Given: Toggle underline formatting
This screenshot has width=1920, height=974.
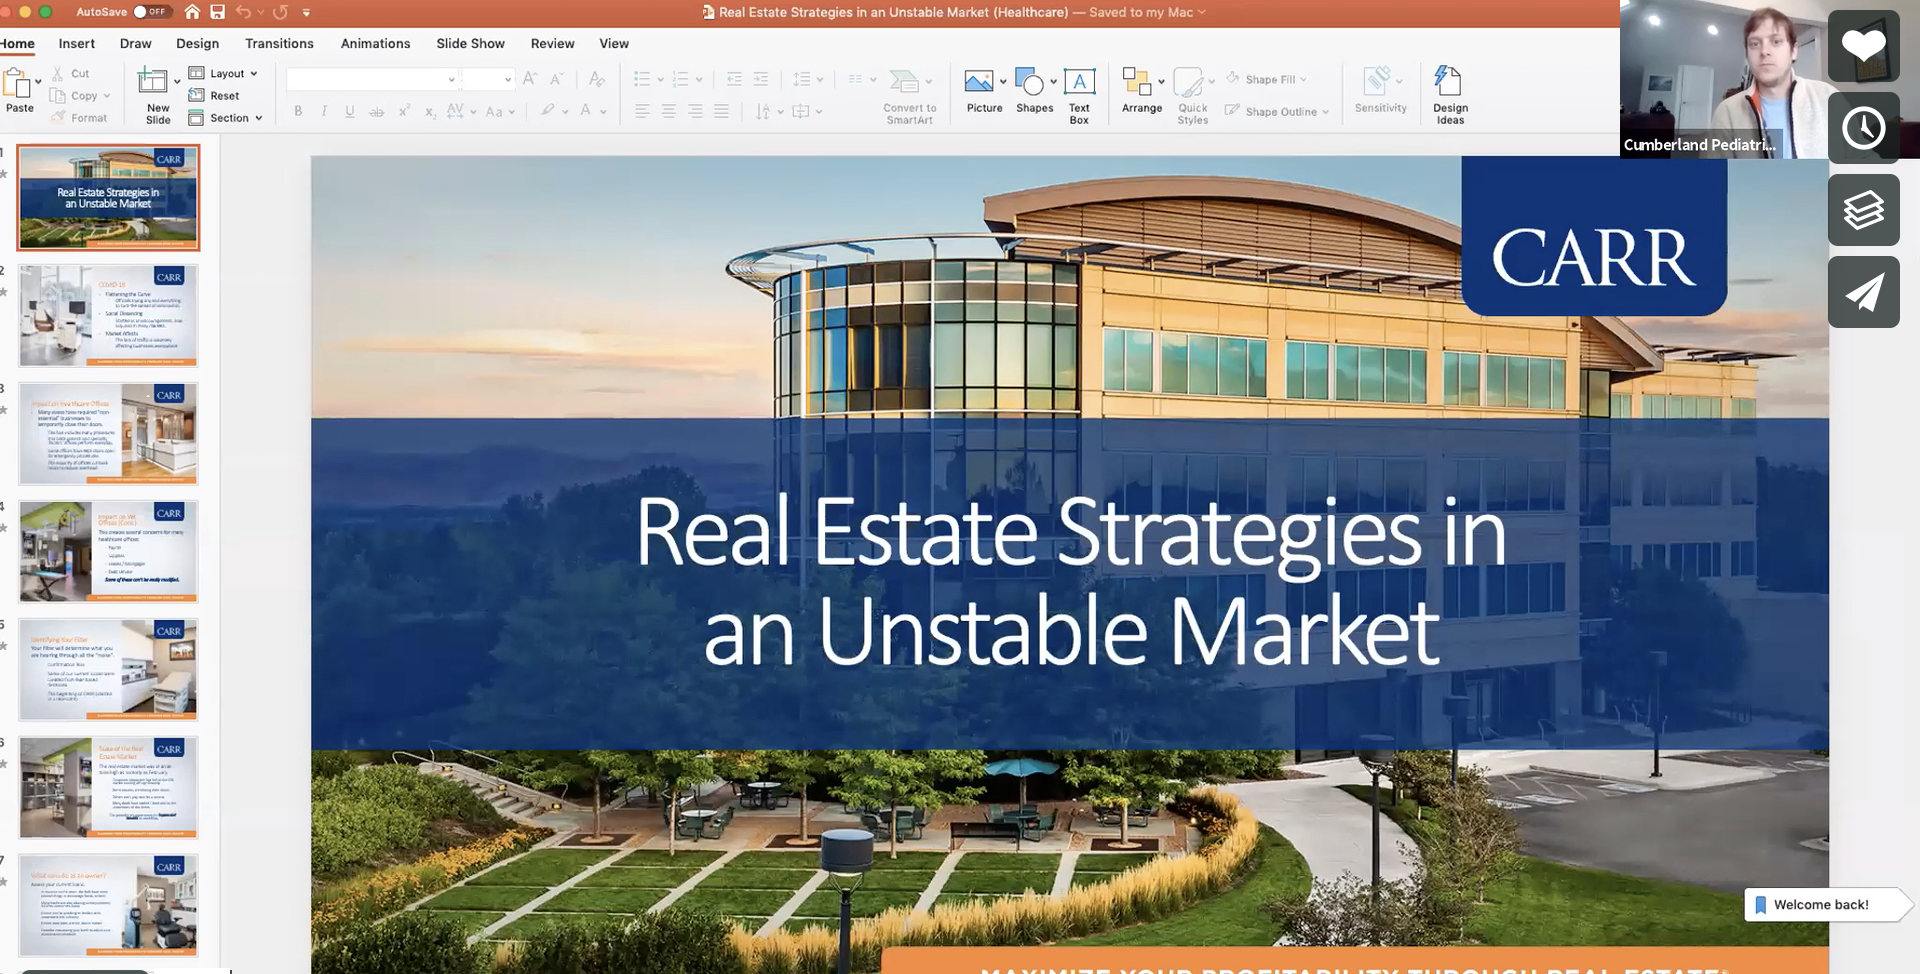Looking at the screenshot, I should point(350,111).
